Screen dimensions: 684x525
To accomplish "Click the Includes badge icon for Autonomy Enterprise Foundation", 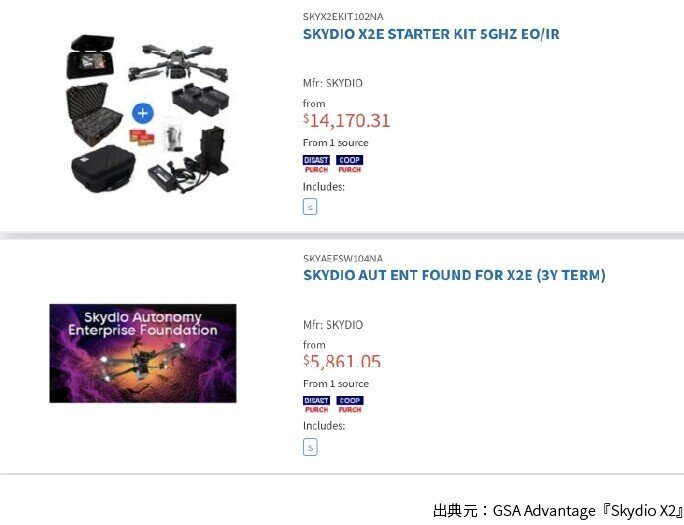I will pos(310,448).
